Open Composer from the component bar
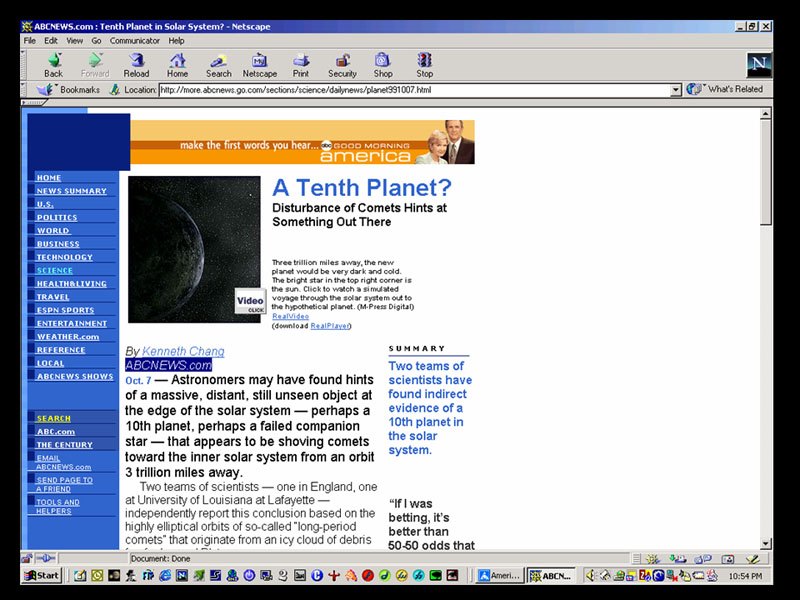The image size is (800, 600). [x=753, y=559]
